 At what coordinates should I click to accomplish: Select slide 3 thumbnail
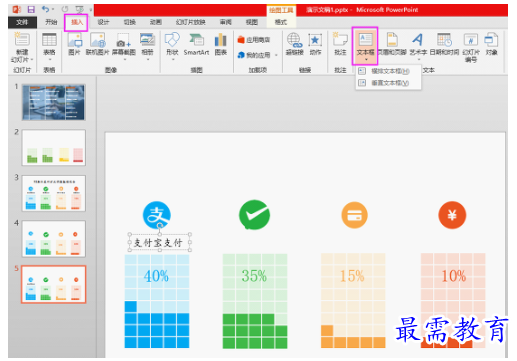pyautogui.click(x=54, y=193)
